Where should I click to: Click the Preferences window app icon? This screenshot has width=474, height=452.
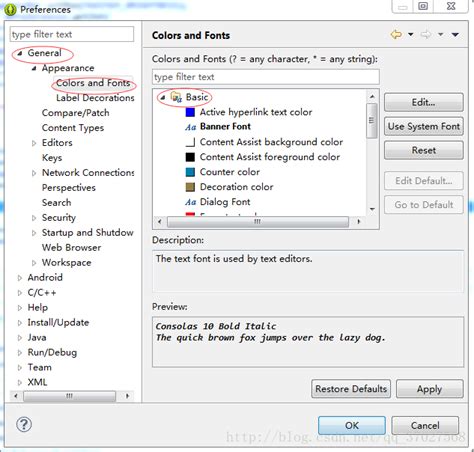click(x=10, y=10)
